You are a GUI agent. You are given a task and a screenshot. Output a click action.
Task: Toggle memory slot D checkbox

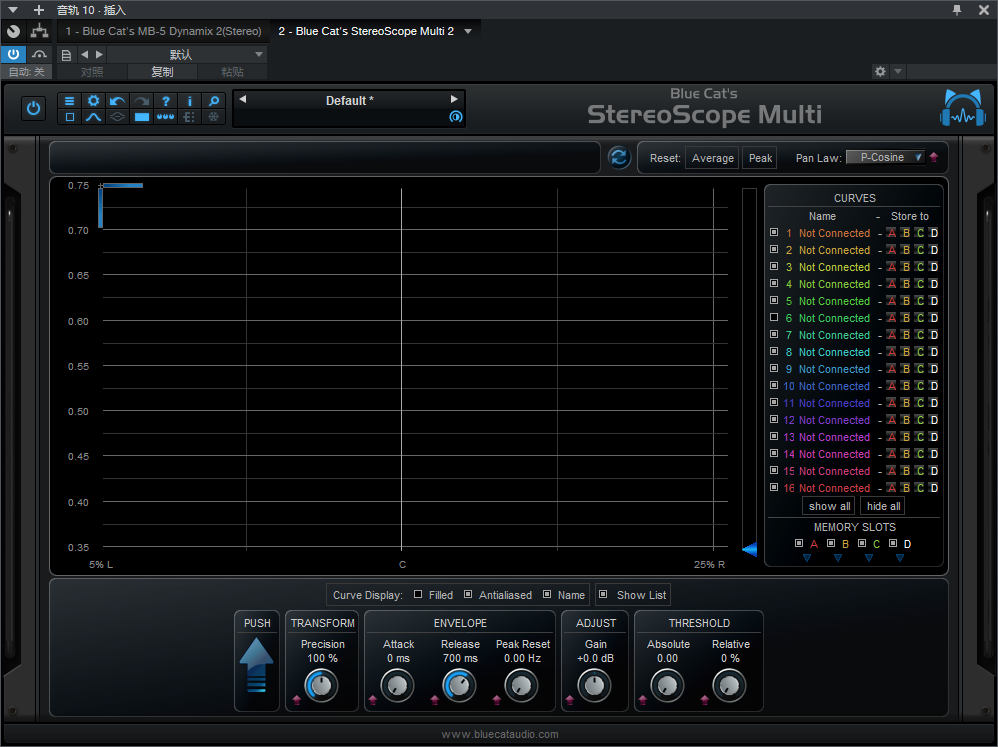click(x=893, y=543)
